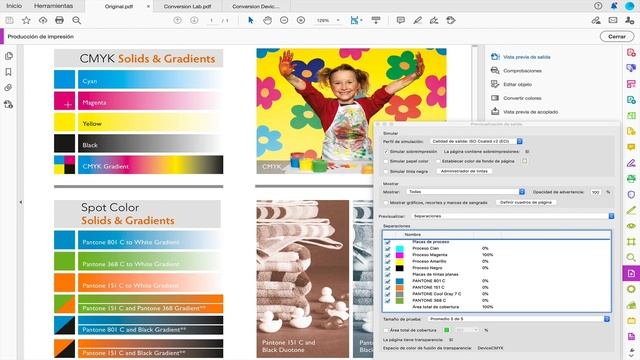Click the page number input field

(211, 20)
